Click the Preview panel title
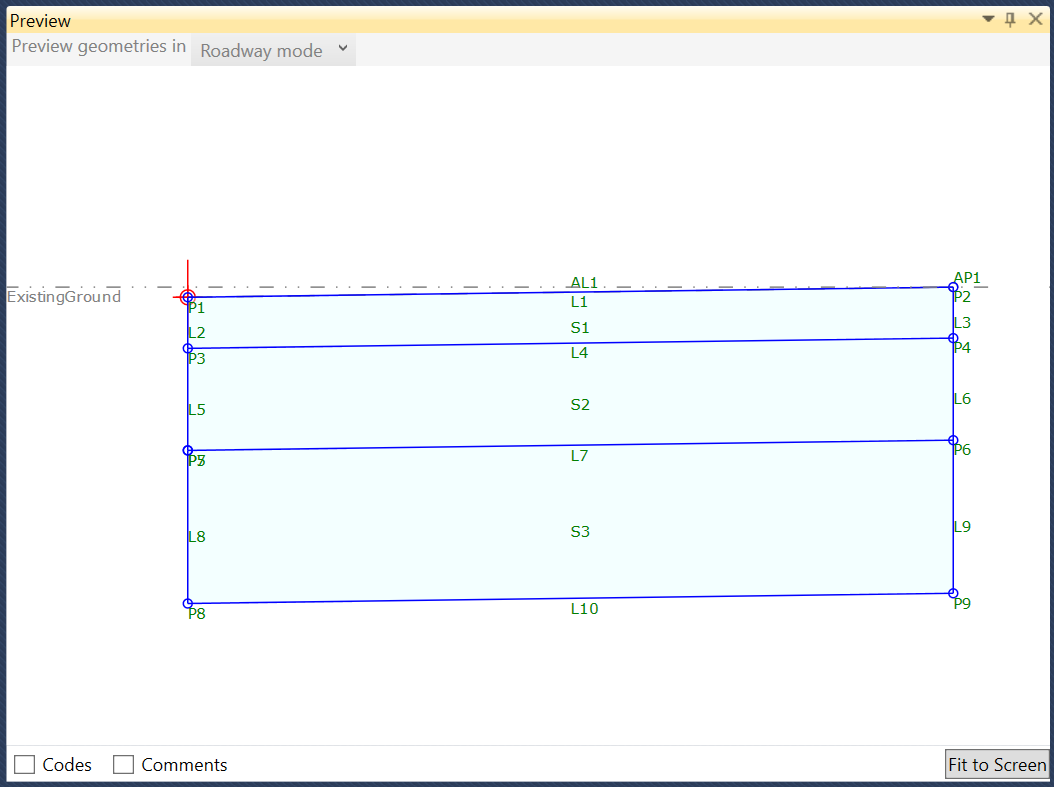 pos(40,19)
